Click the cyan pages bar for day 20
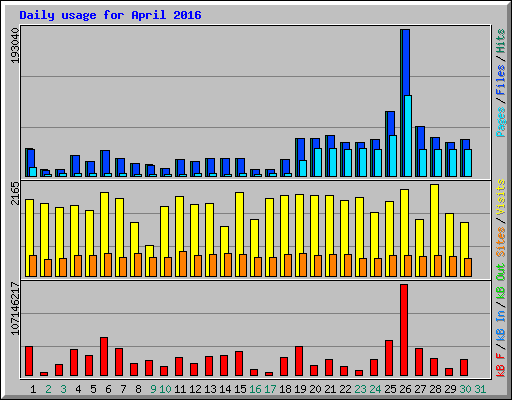512x400 pixels. 318,162
